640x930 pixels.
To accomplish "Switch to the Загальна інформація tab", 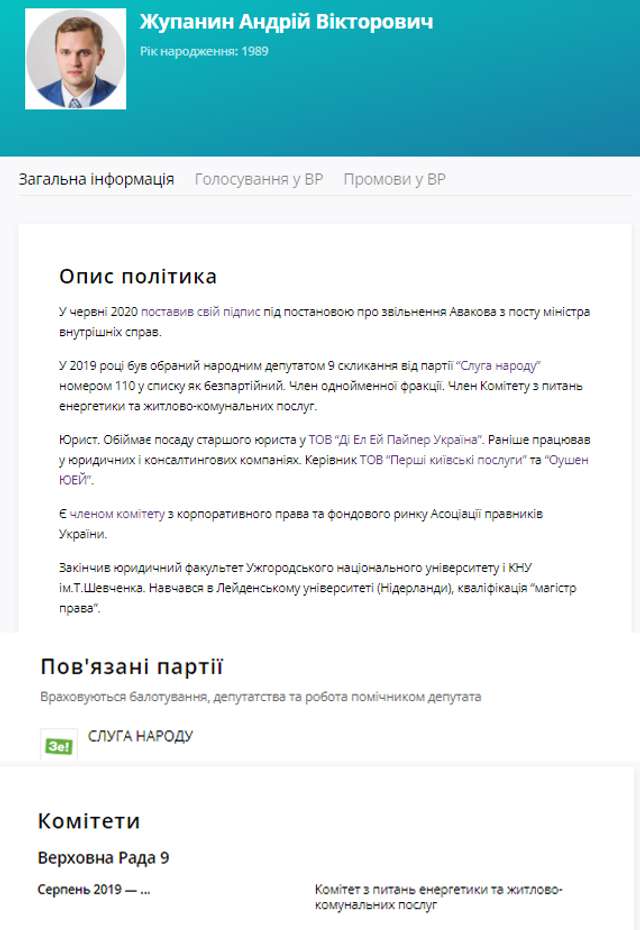I will (96, 179).
